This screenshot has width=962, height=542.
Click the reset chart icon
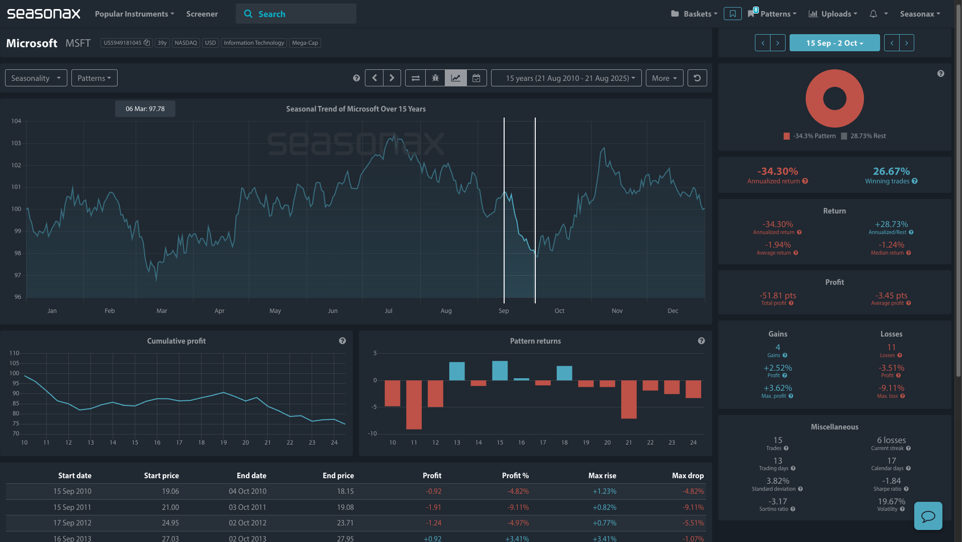pyautogui.click(x=697, y=78)
